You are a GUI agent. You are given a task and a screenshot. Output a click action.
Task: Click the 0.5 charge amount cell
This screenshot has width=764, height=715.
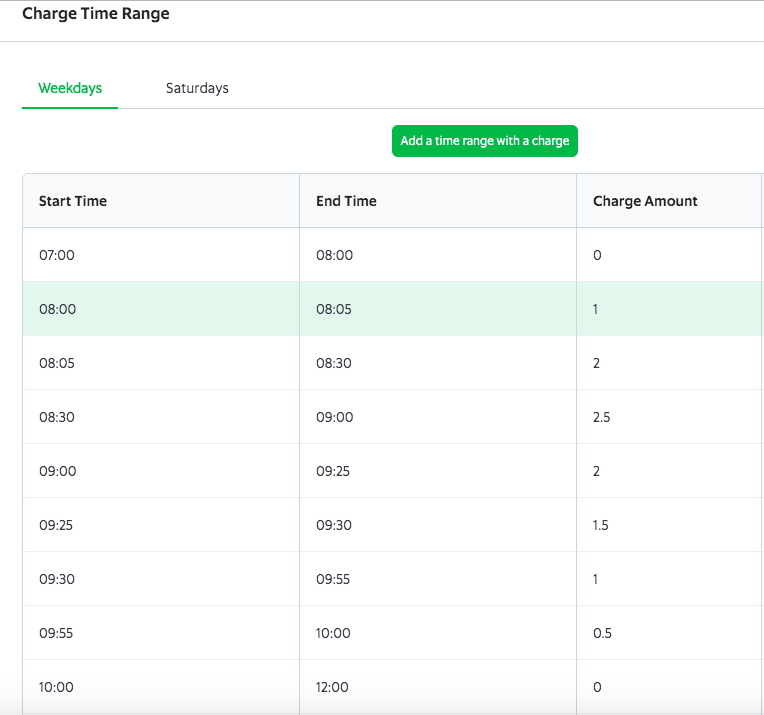pyautogui.click(x=602, y=633)
